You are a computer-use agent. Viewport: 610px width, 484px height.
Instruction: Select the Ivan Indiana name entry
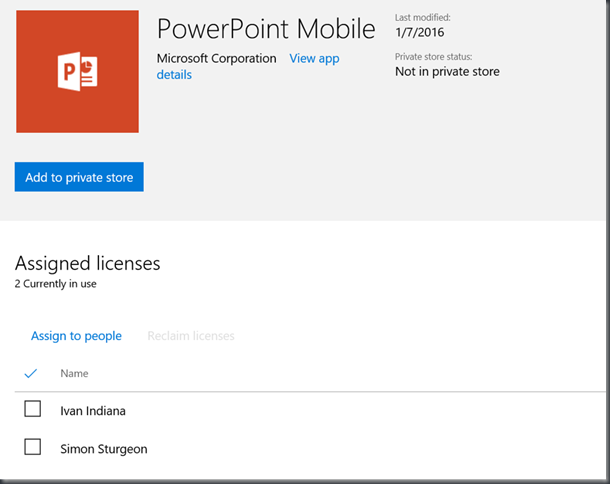[x=93, y=411]
